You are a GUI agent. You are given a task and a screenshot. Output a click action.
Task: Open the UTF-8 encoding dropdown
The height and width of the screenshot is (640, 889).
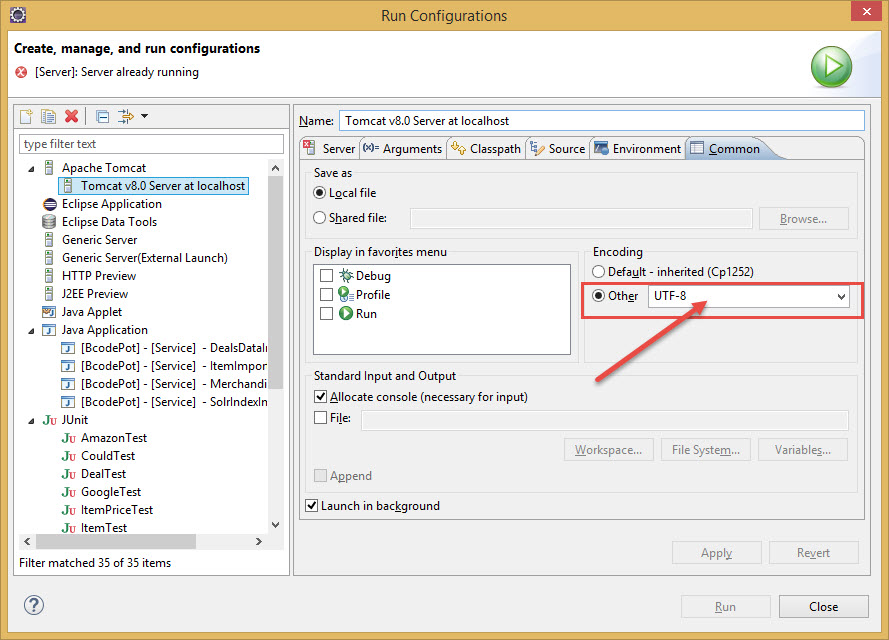(841, 296)
